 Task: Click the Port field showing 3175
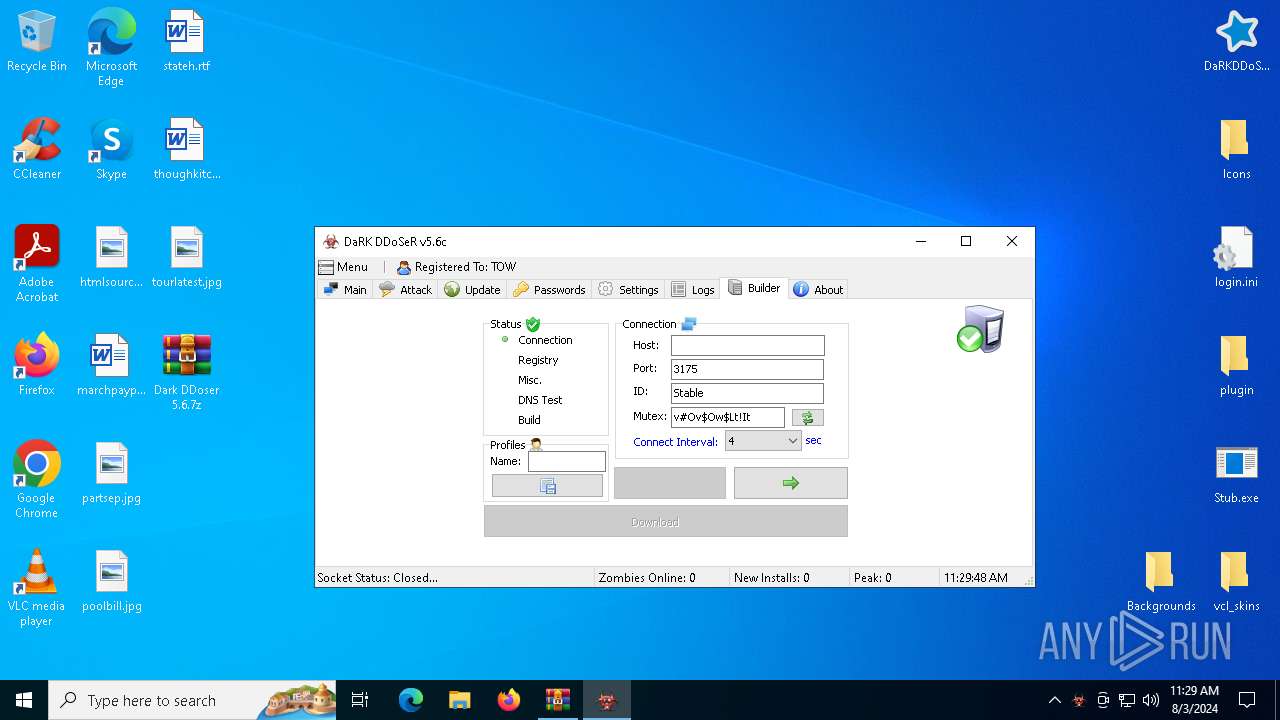pyautogui.click(x=747, y=369)
